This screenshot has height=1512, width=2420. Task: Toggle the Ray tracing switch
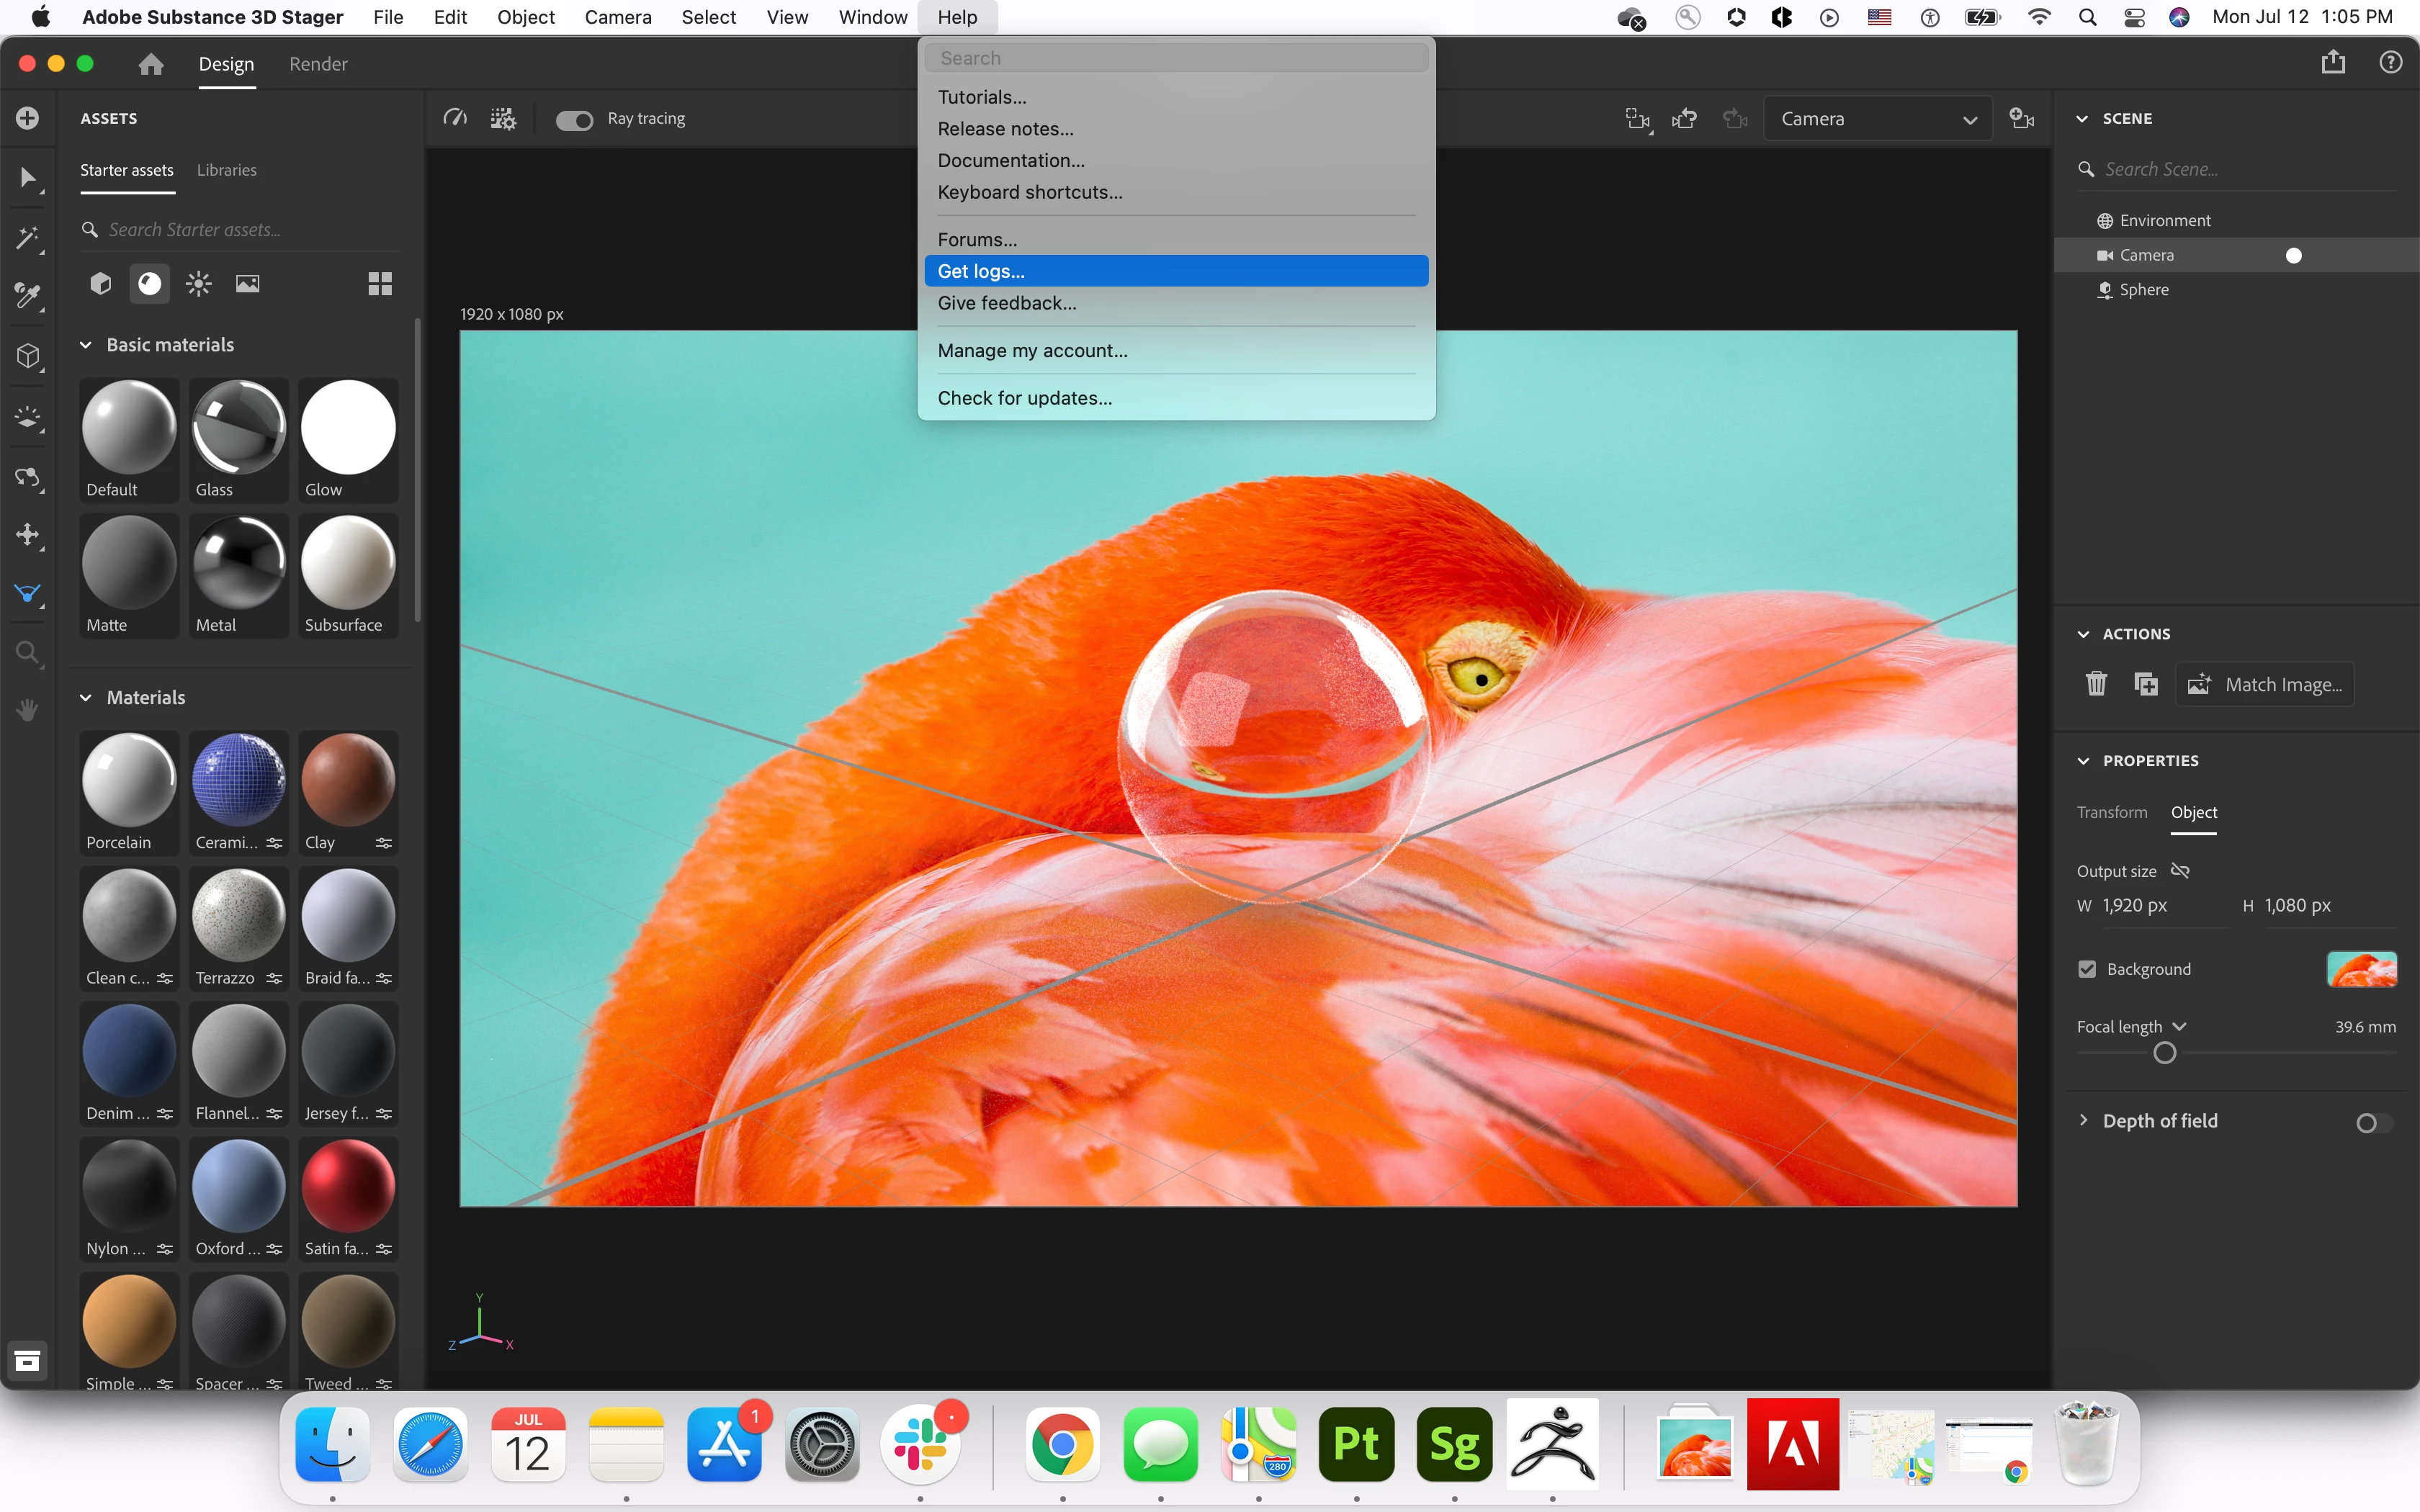coord(574,120)
